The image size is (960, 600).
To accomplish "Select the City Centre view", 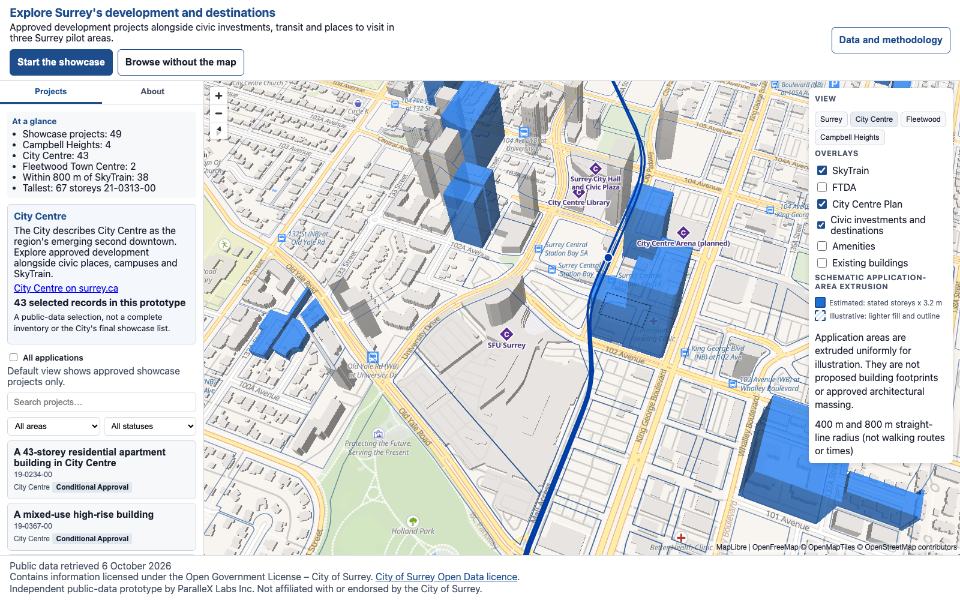I will click(x=874, y=119).
